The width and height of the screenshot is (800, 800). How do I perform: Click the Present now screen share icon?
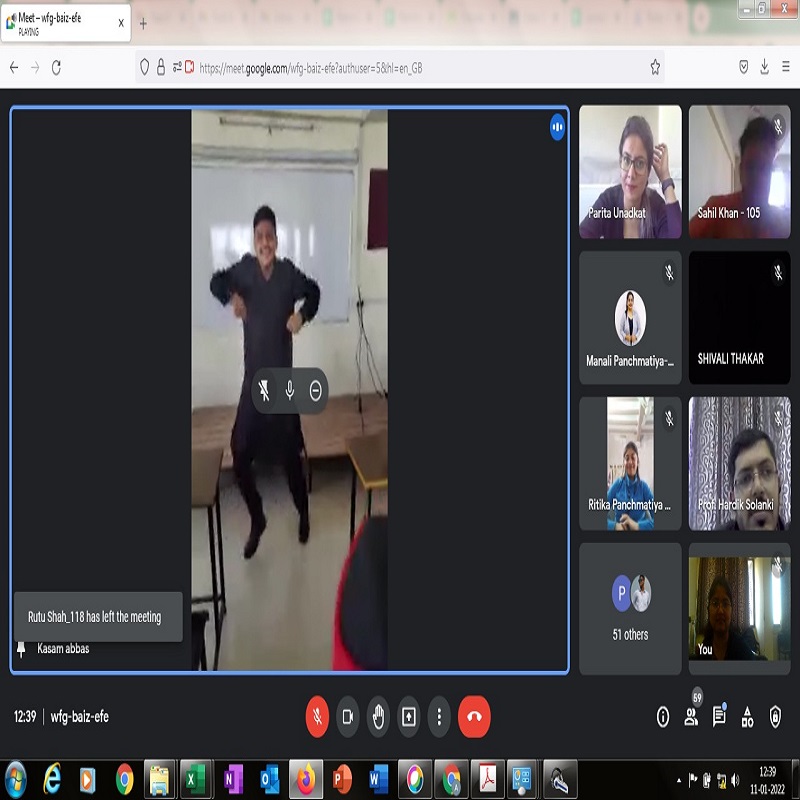coord(409,717)
